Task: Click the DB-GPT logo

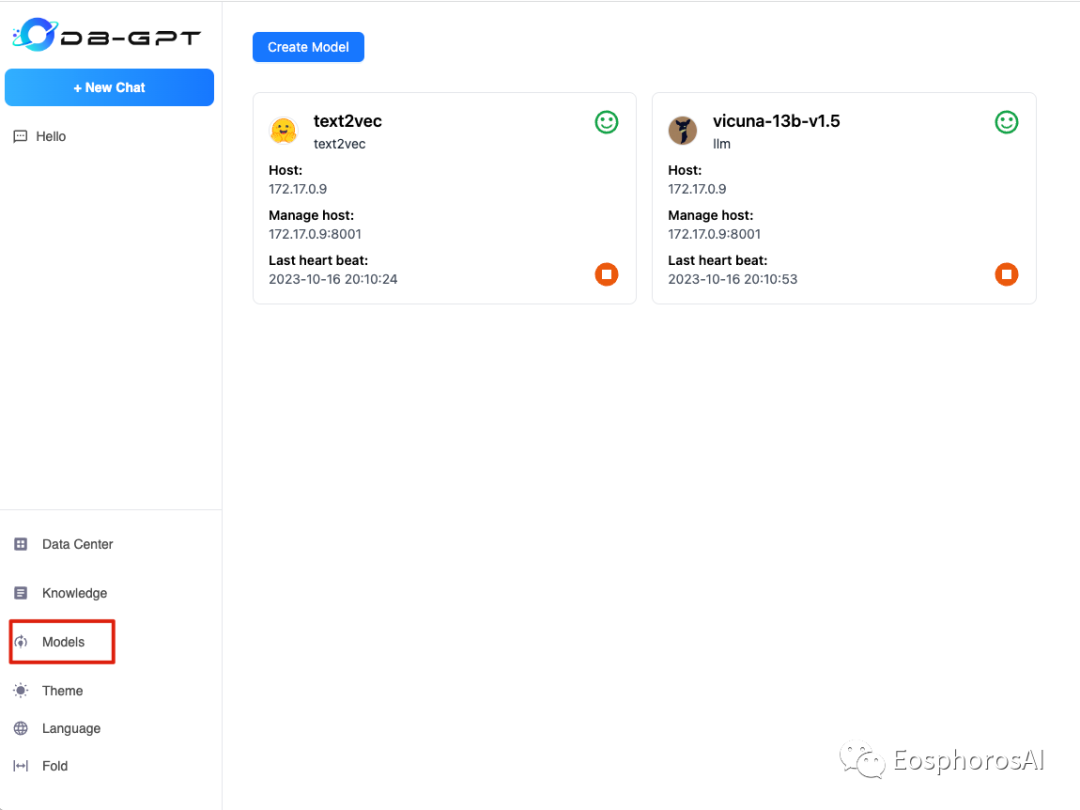Action: [107, 34]
